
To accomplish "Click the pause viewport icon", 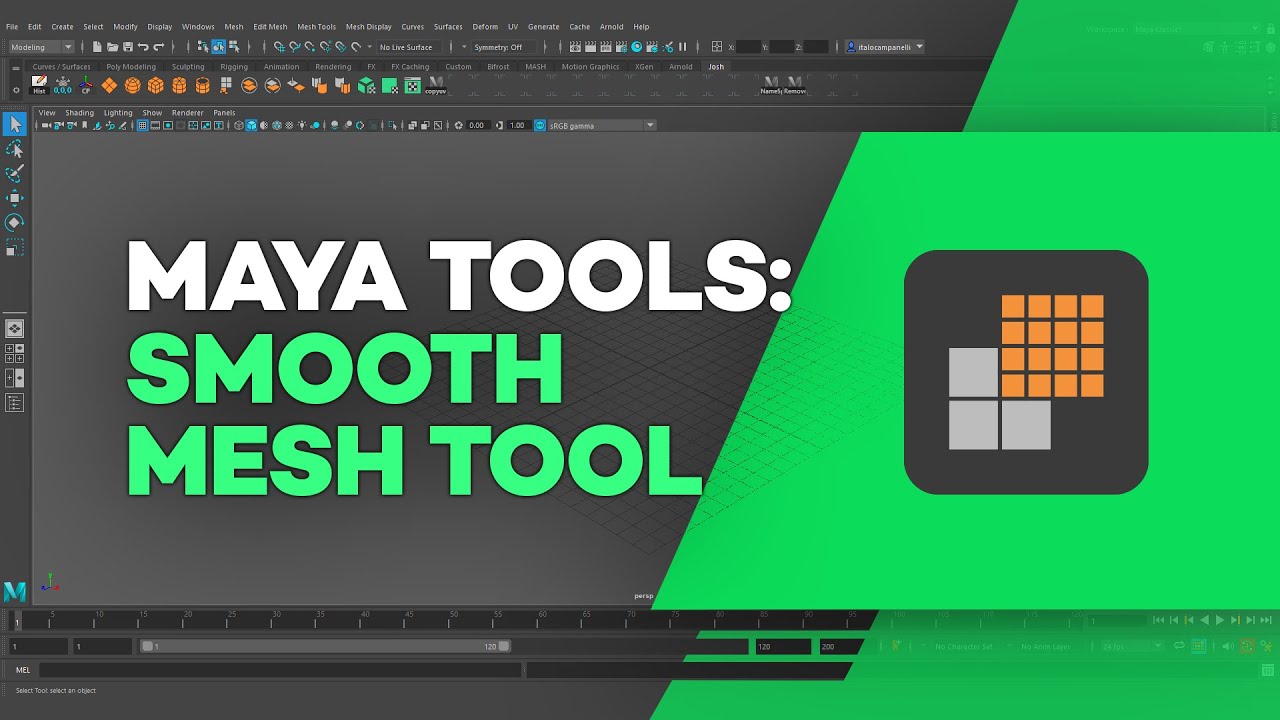I will coord(683,47).
